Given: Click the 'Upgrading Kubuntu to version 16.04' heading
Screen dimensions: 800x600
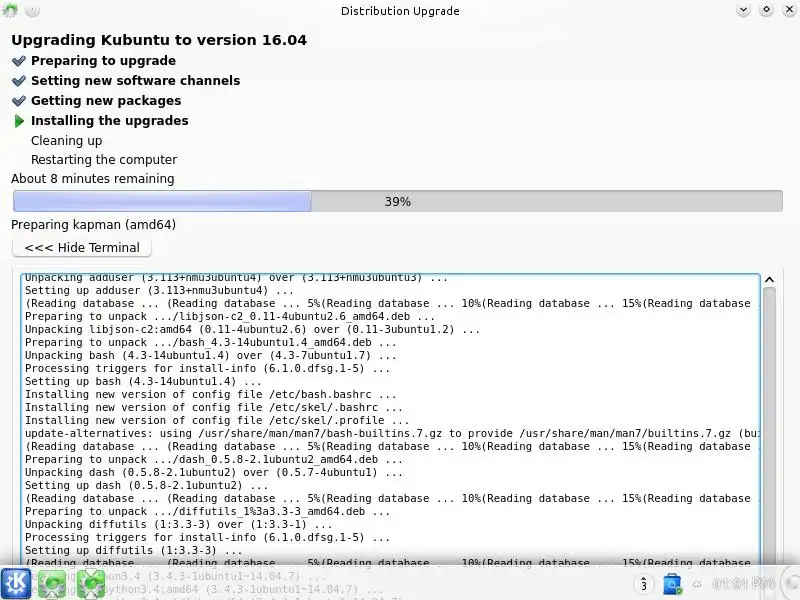Looking at the screenshot, I should point(159,40).
